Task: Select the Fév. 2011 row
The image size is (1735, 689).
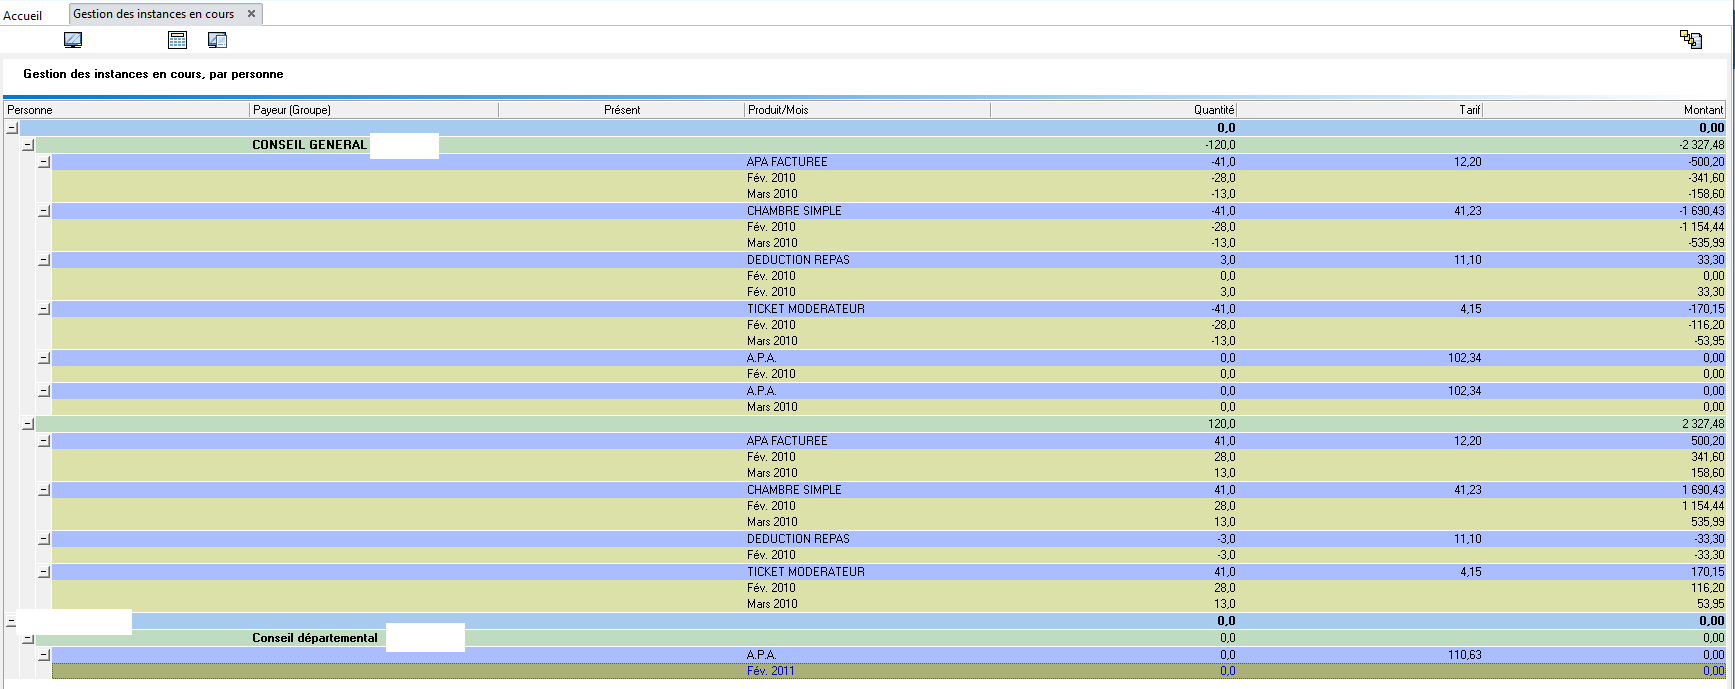Action: (x=770, y=671)
